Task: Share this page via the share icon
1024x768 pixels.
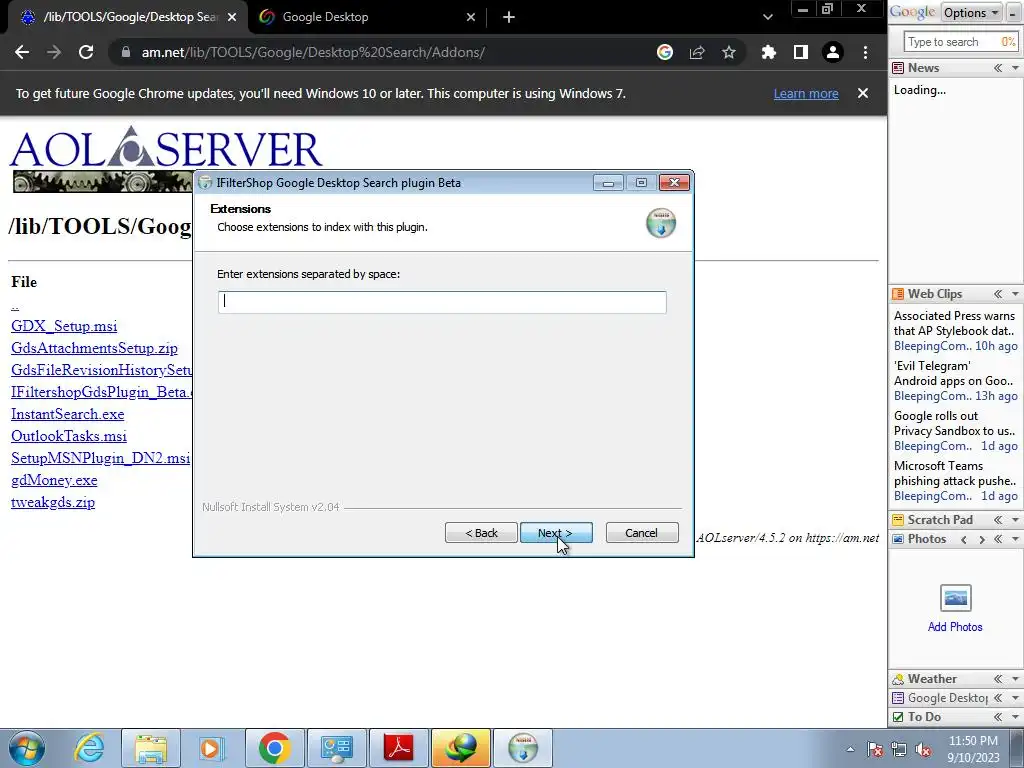Action: 697,52
